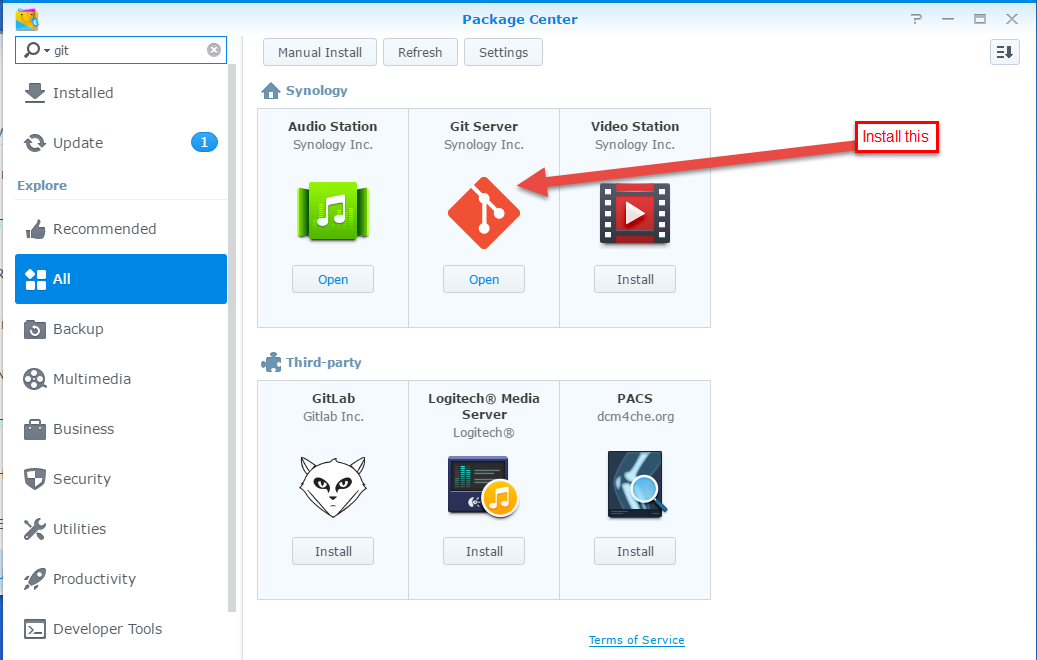Open the Installed packages section
Screen dimensions: 1037x660
coord(121,93)
